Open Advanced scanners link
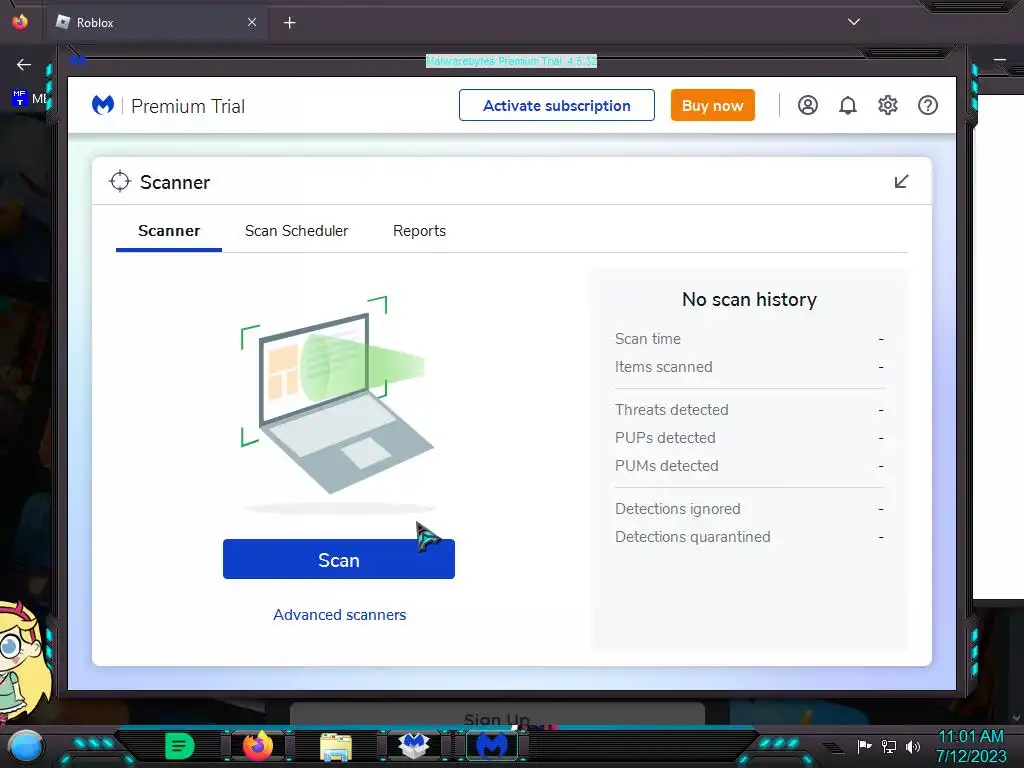 tap(340, 615)
